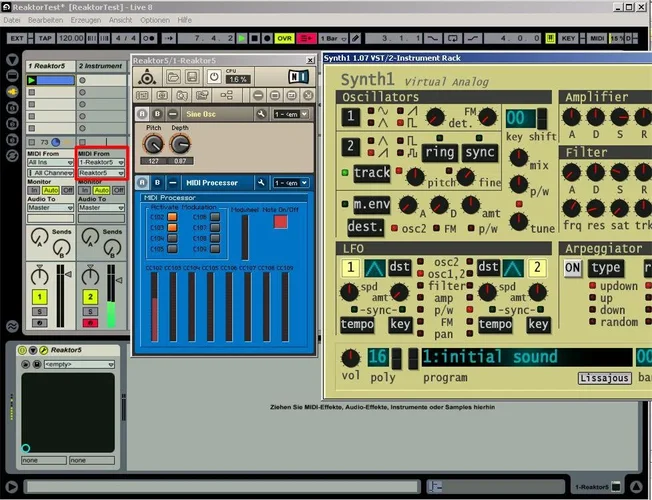Click the Reaktor save disk icon
The image size is (652, 500).
pyautogui.click(x=190, y=76)
